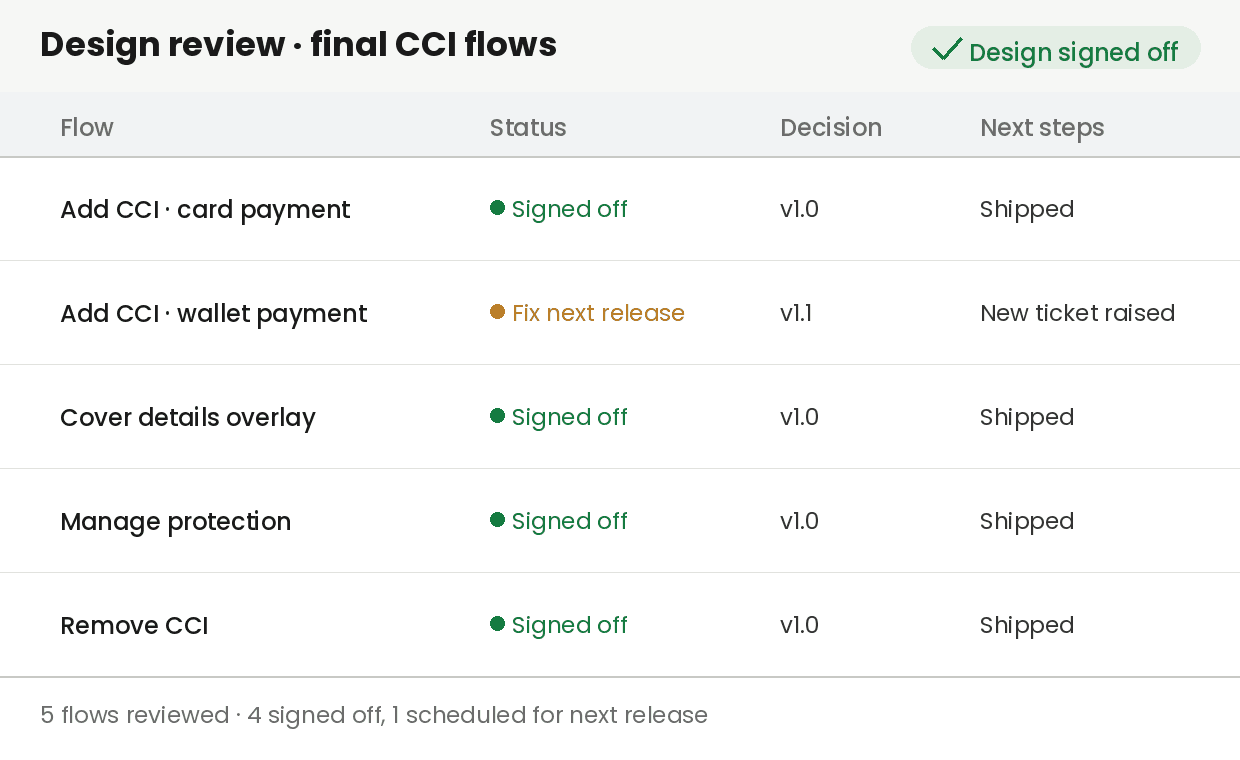Click the Fix next release status label
Image resolution: width=1240 pixels, height=760 pixels.
(598, 313)
